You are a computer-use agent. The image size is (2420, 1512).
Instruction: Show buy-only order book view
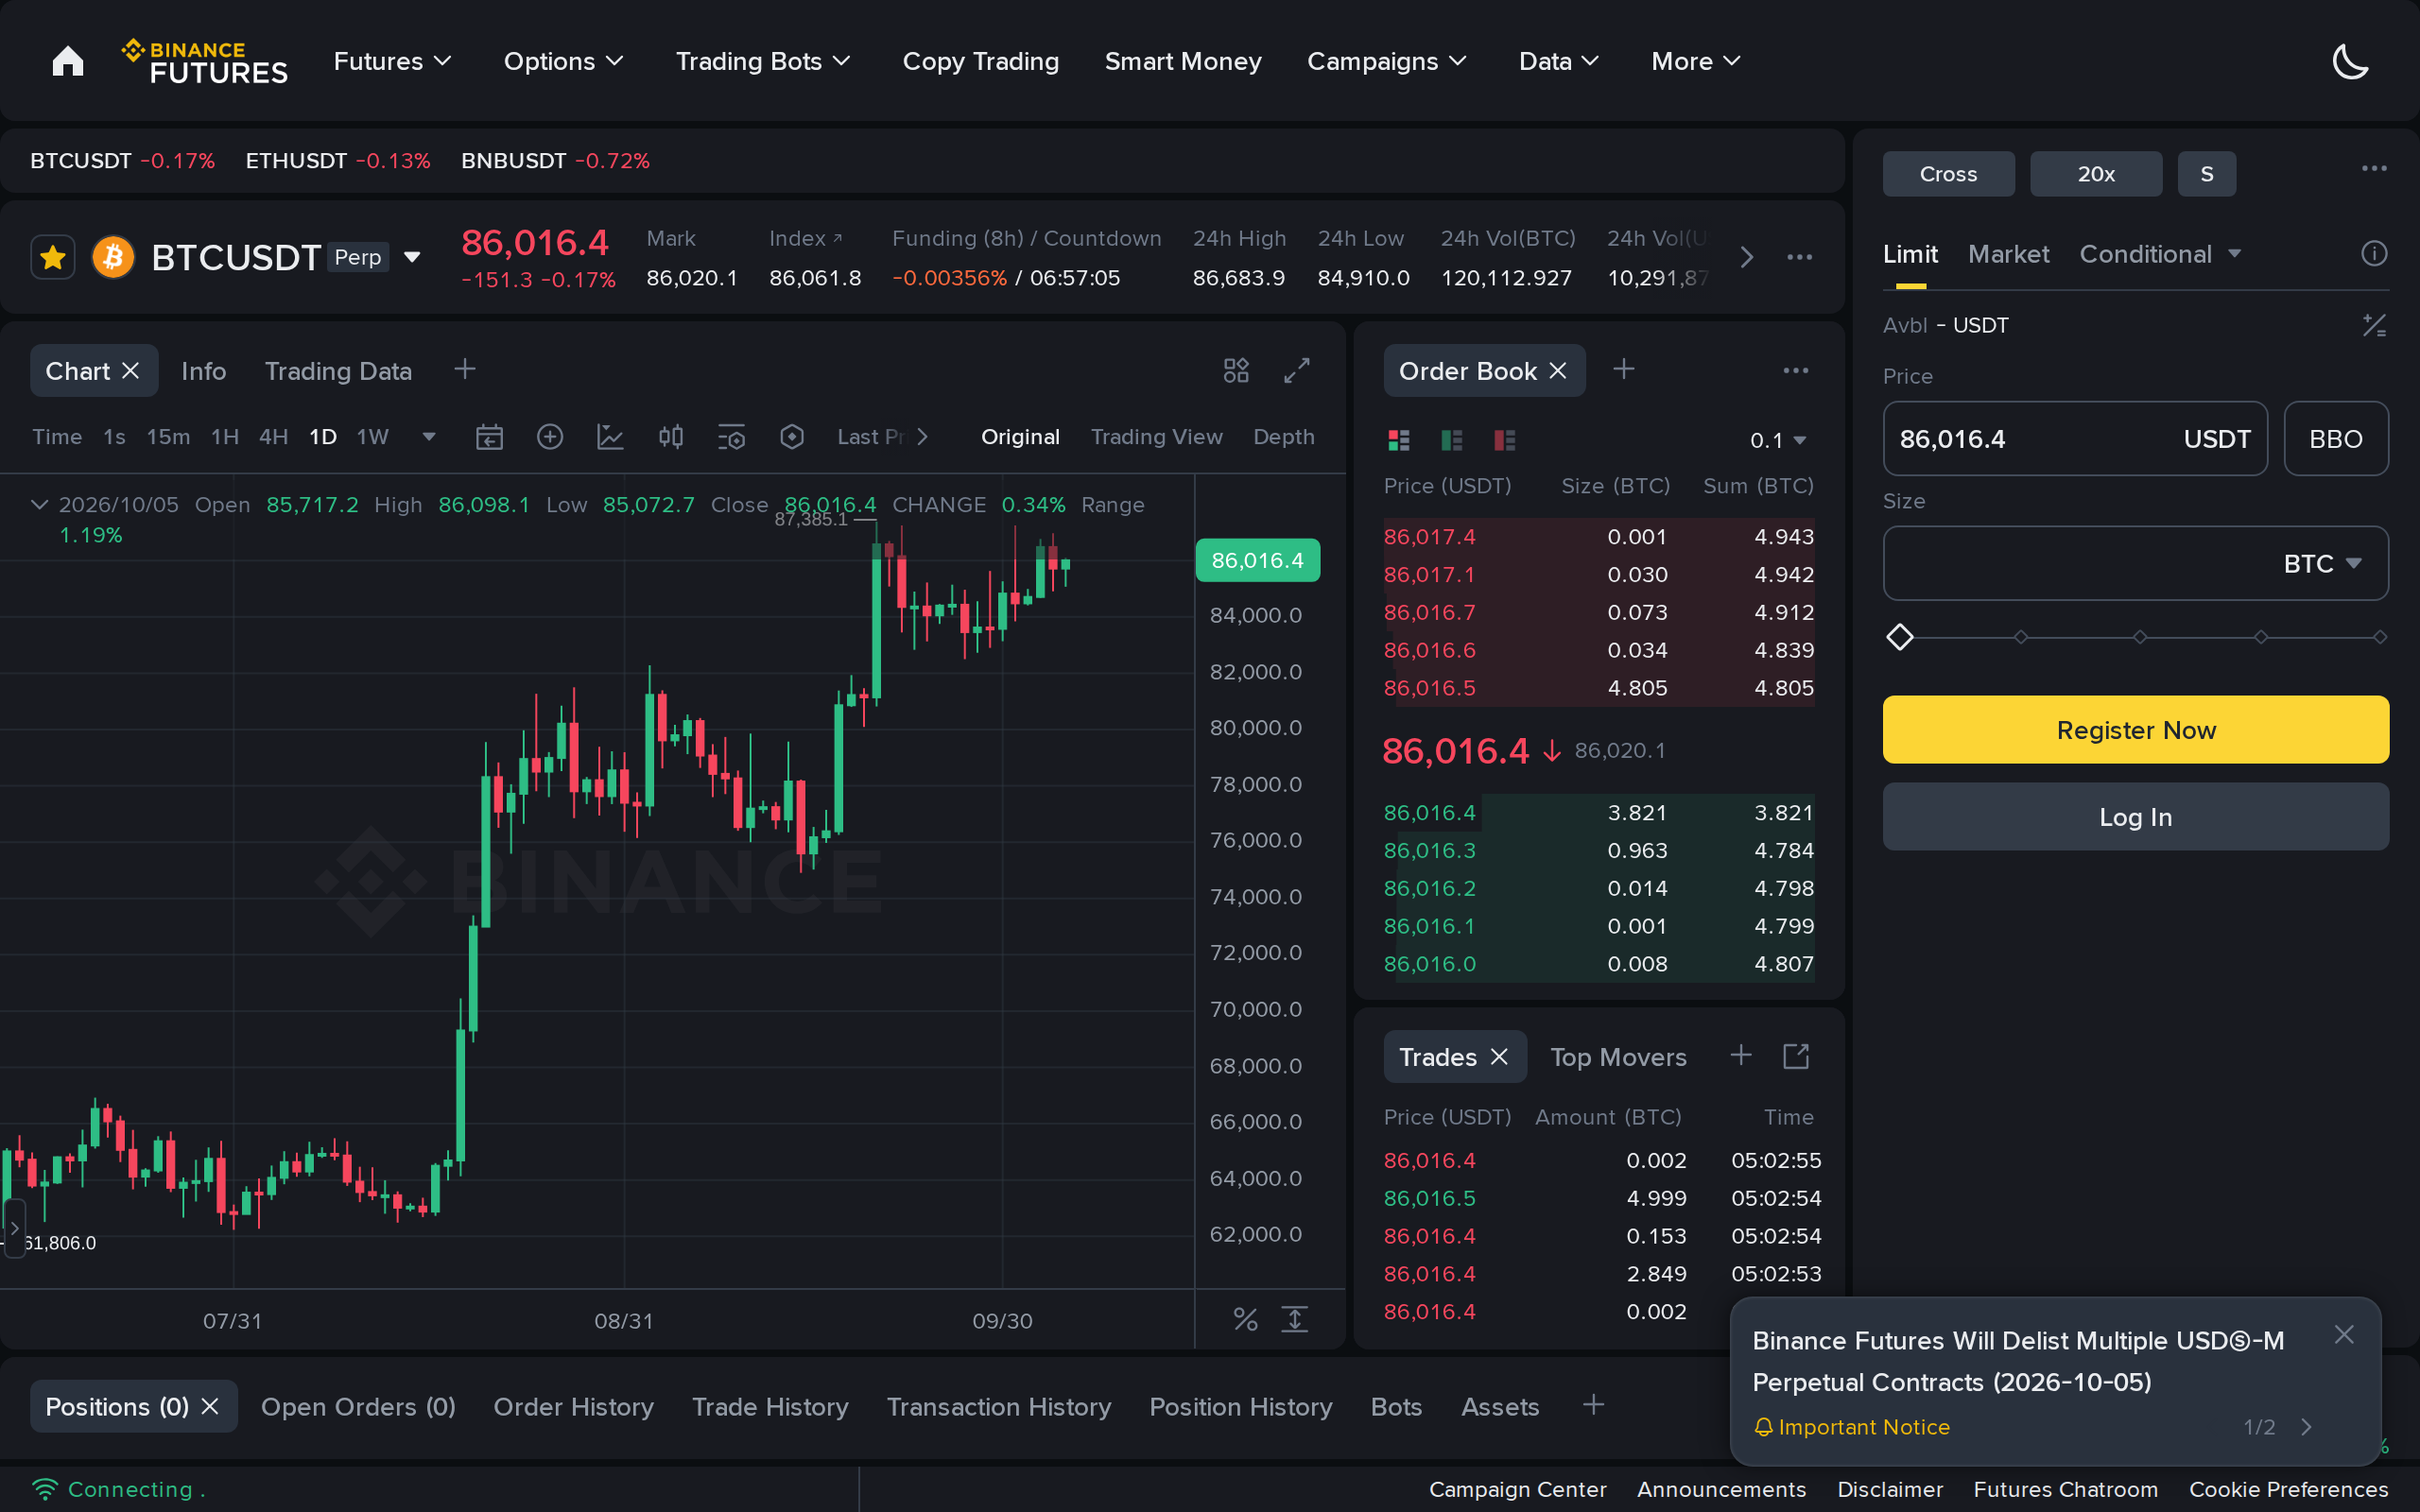pyautogui.click(x=1452, y=440)
